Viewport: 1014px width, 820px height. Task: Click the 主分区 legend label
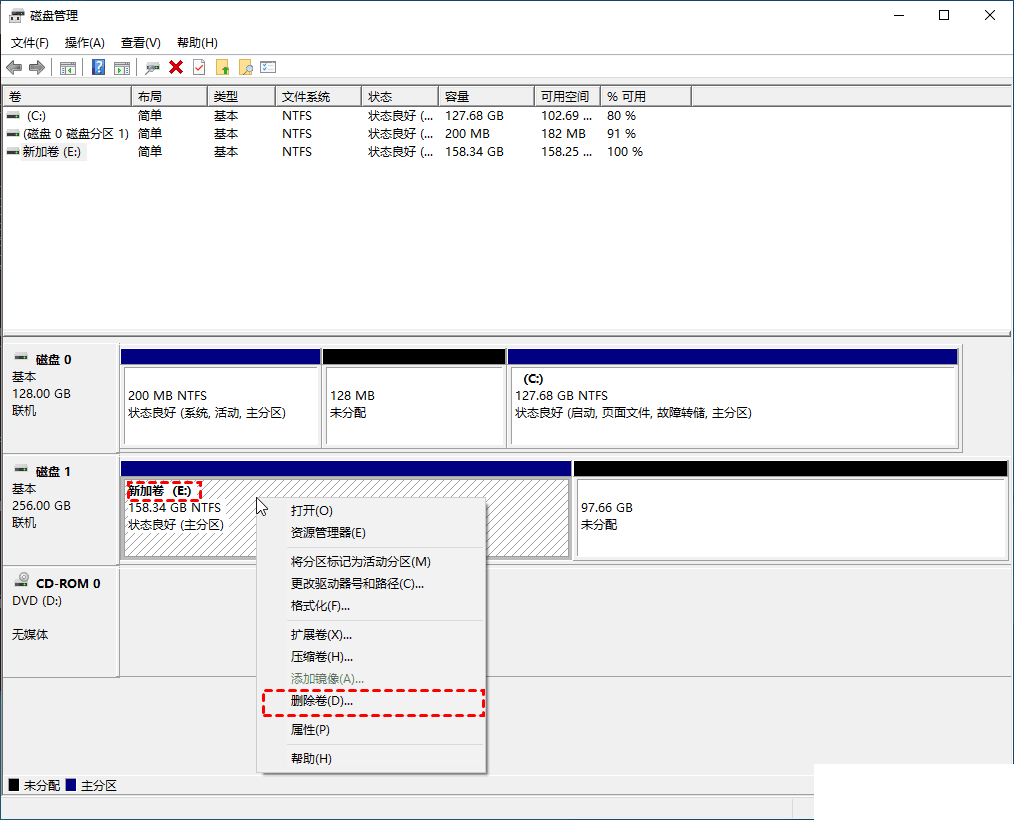pyautogui.click(x=99, y=786)
